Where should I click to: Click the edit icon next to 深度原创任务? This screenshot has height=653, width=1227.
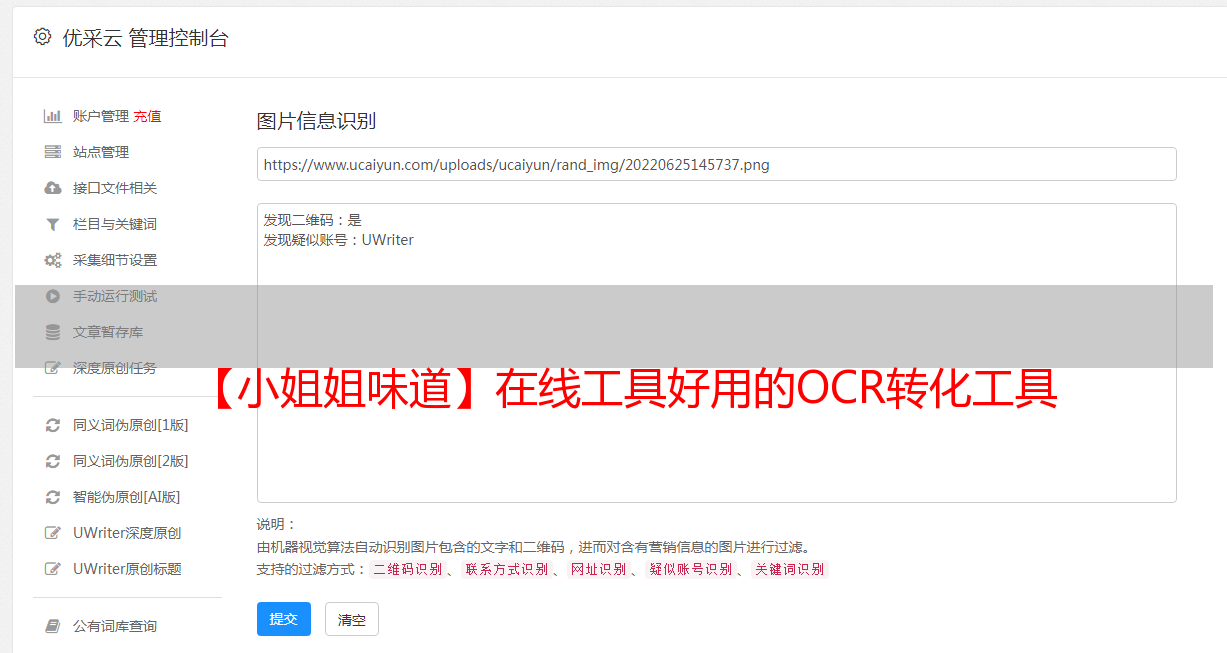(x=53, y=368)
